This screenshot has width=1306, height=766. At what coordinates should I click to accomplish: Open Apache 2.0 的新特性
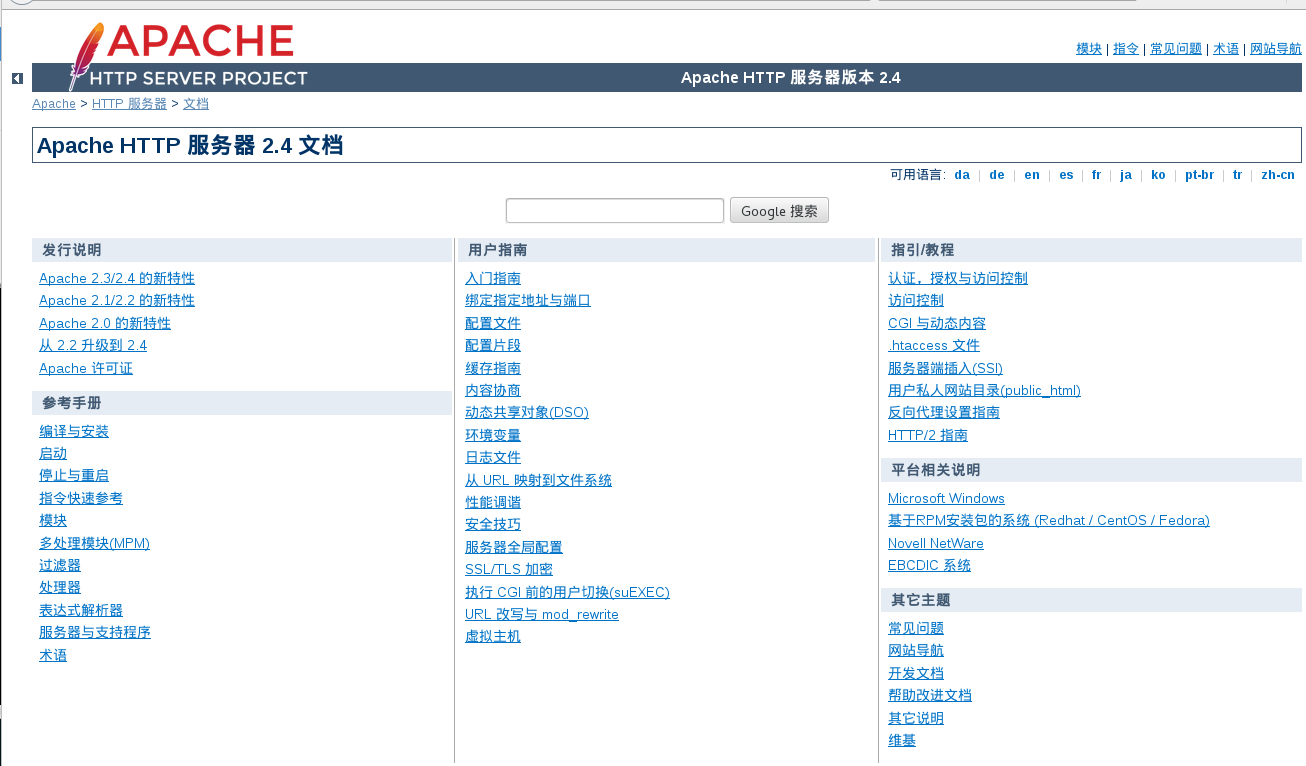click(x=105, y=323)
